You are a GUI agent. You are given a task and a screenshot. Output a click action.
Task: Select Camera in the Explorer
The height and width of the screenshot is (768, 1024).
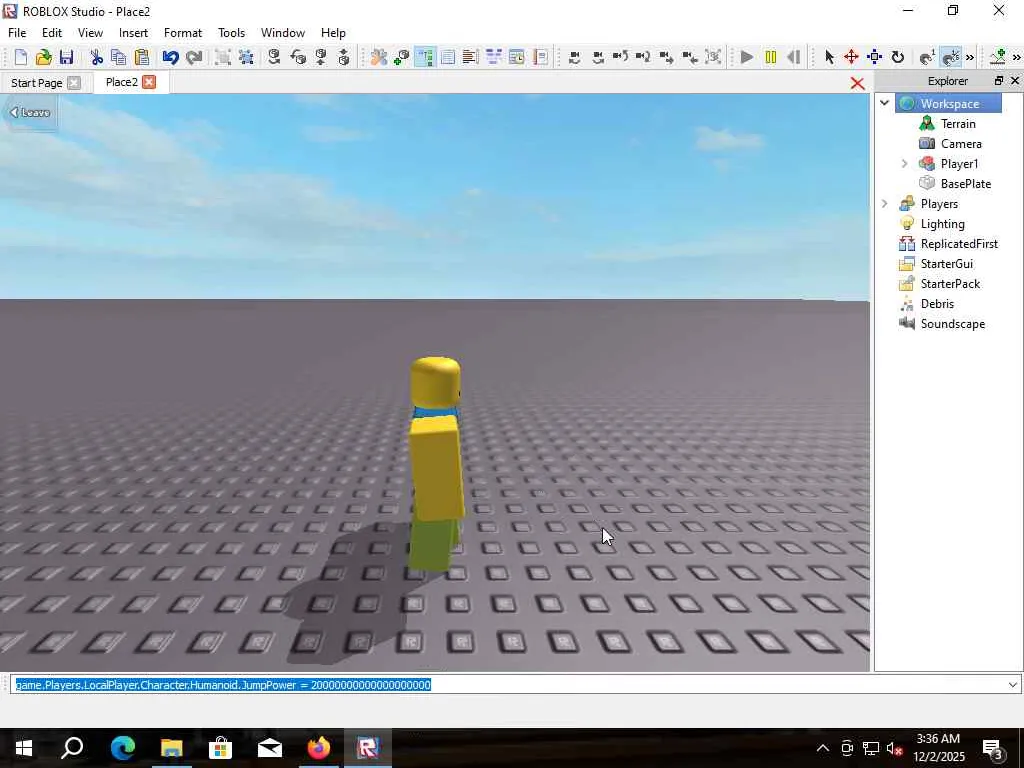961,144
